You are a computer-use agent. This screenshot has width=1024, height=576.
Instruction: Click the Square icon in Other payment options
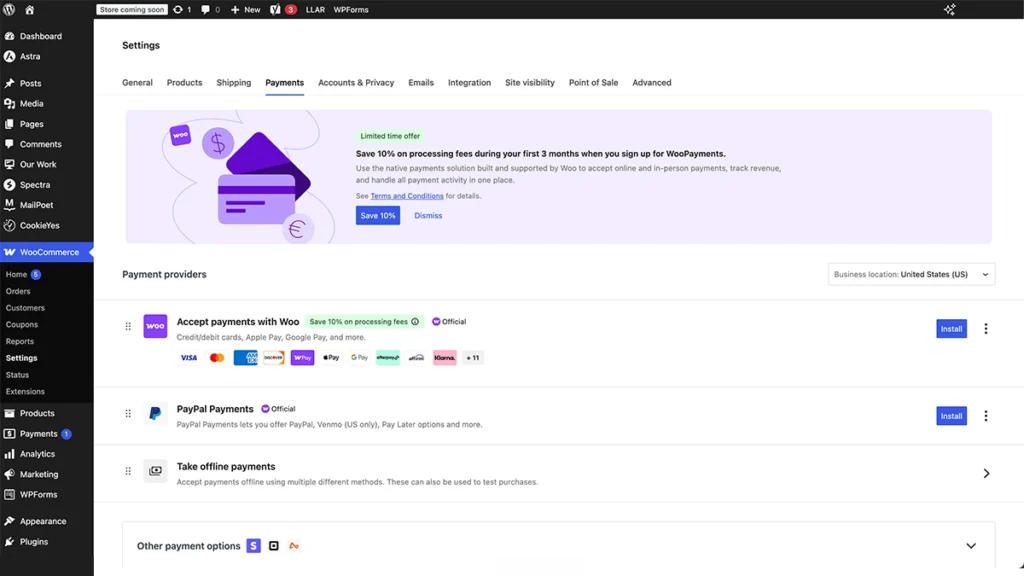tap(274, 546)
